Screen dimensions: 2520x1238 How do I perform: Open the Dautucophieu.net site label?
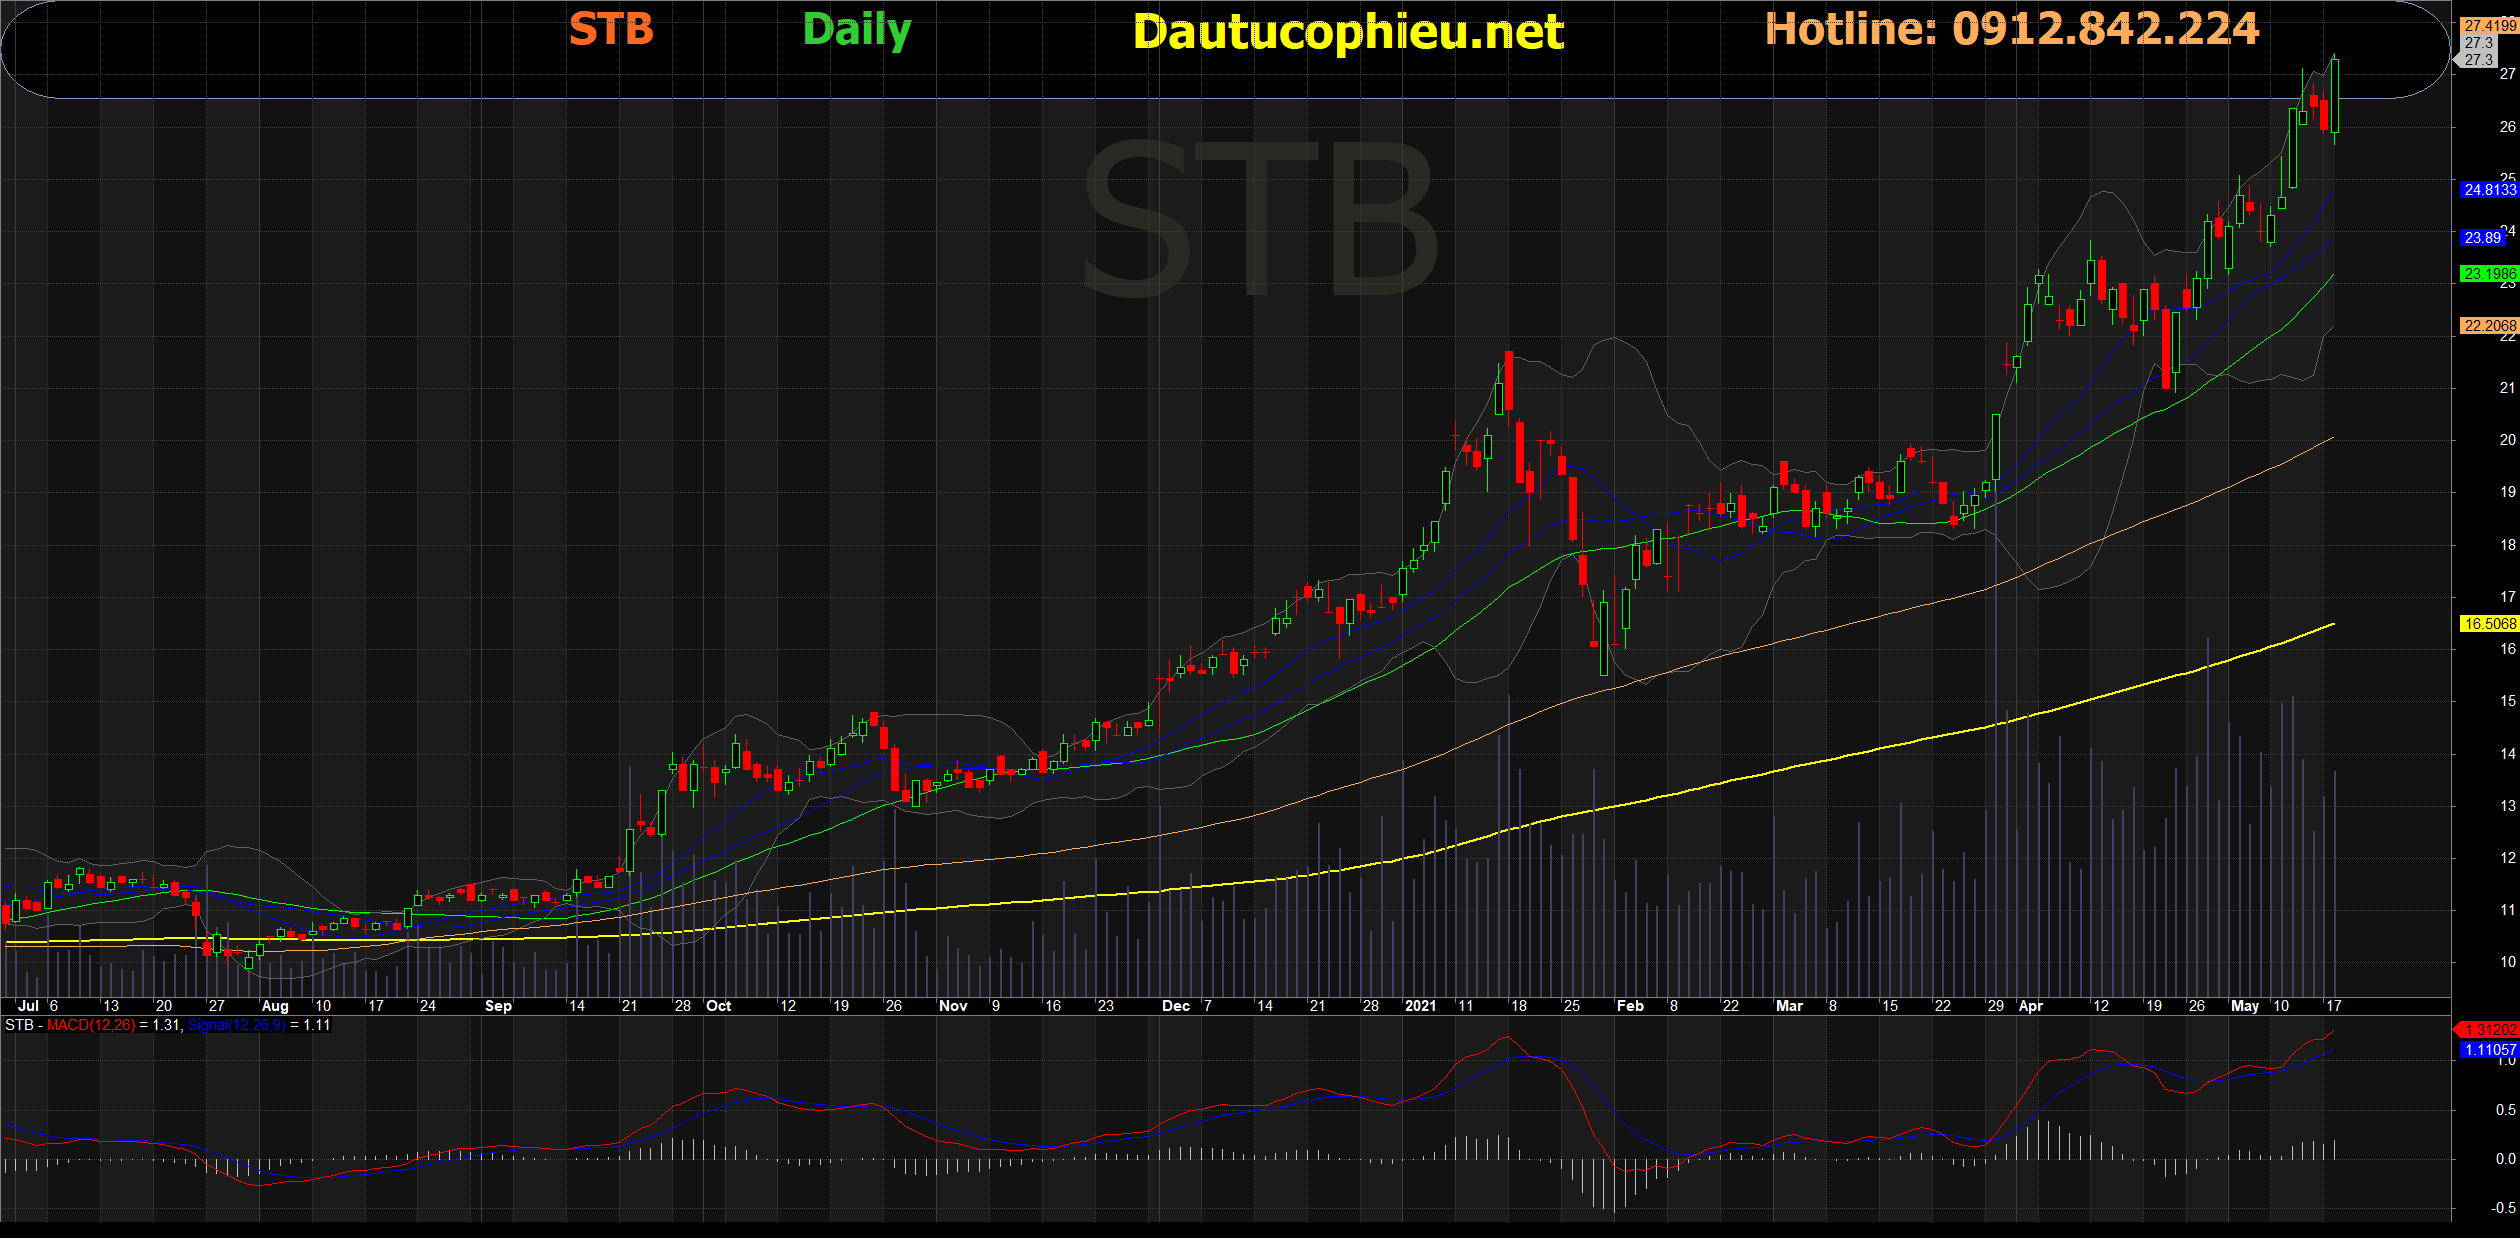tap(1347, 33)
